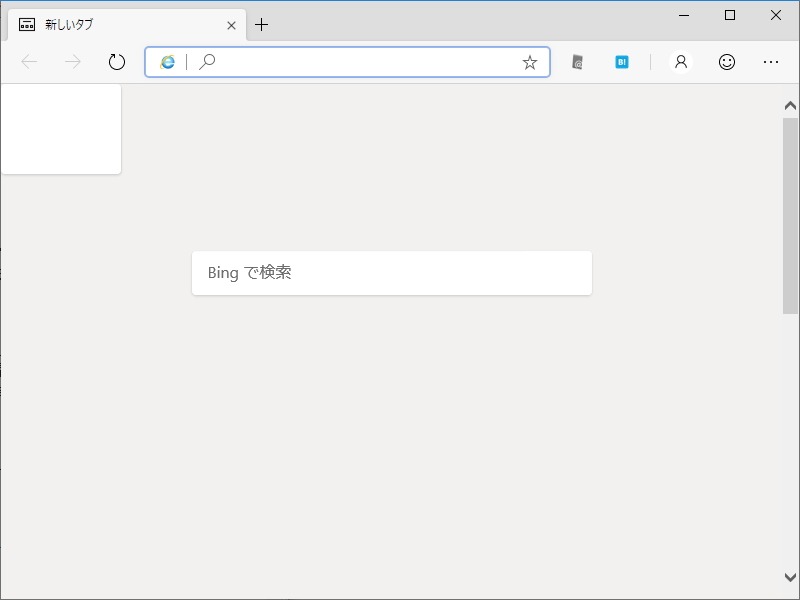Close the 新しいタブ tab
Screen dimensions: 800x600
[x=231, y=25]
